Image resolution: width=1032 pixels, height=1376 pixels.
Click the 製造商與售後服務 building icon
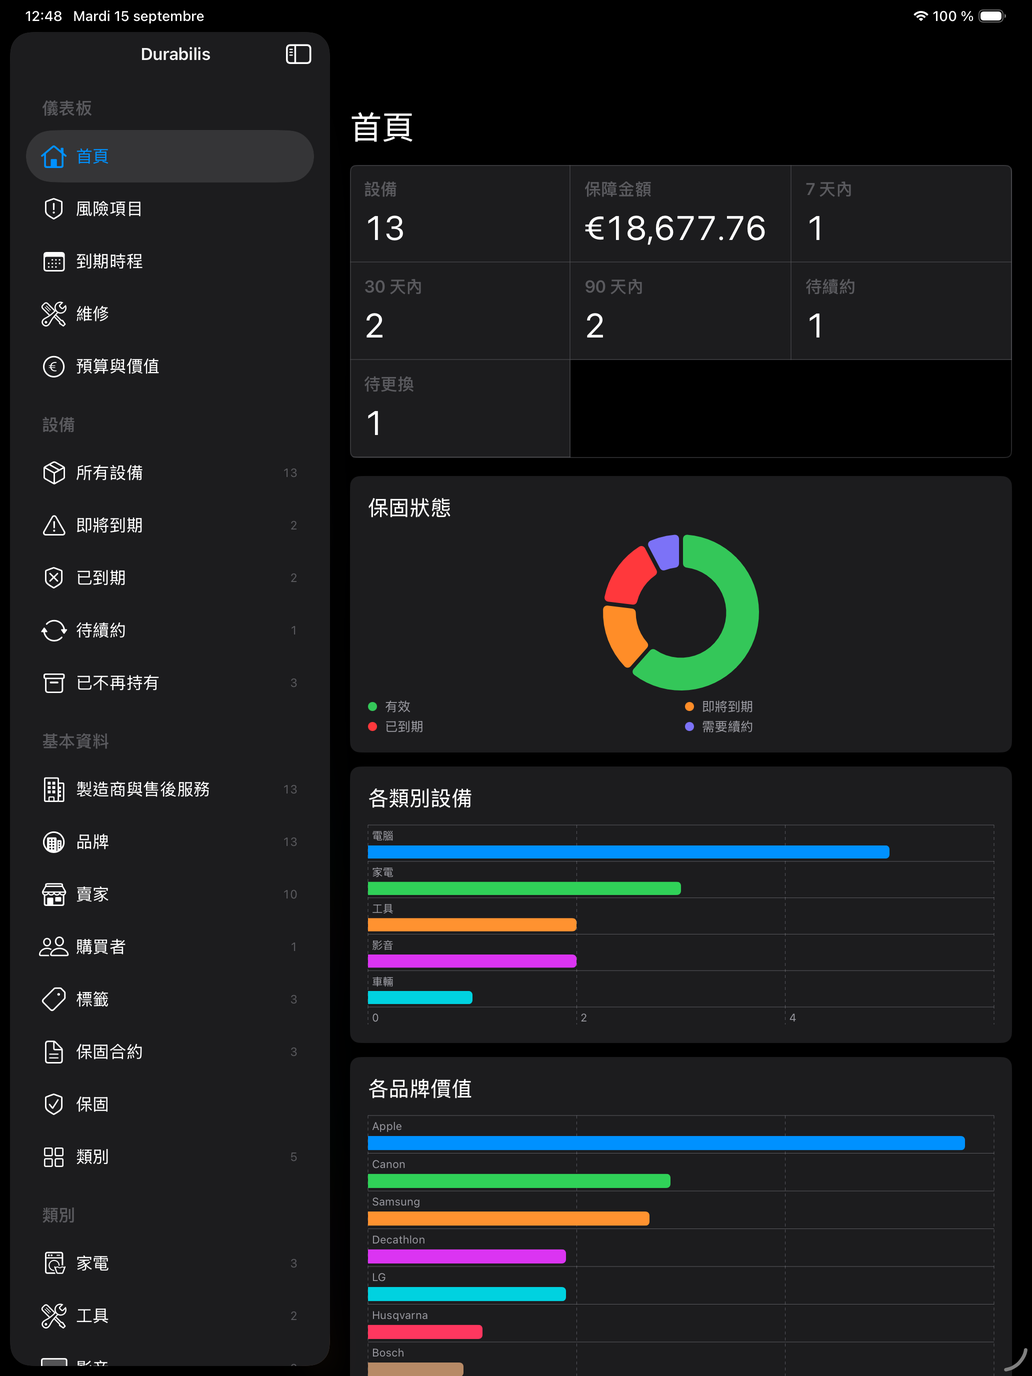54,790
